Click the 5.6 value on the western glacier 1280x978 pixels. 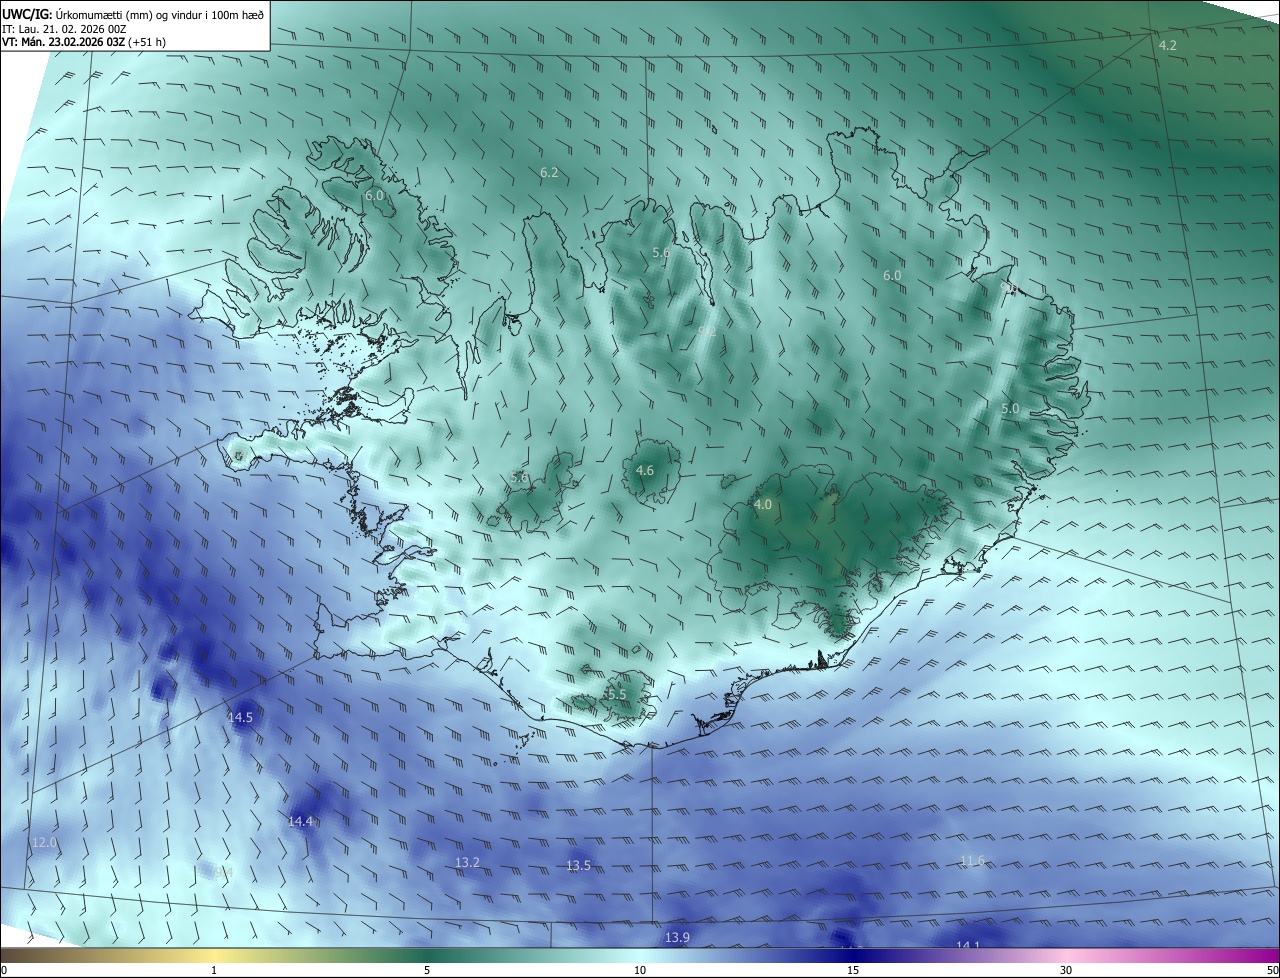click(520, 478)
